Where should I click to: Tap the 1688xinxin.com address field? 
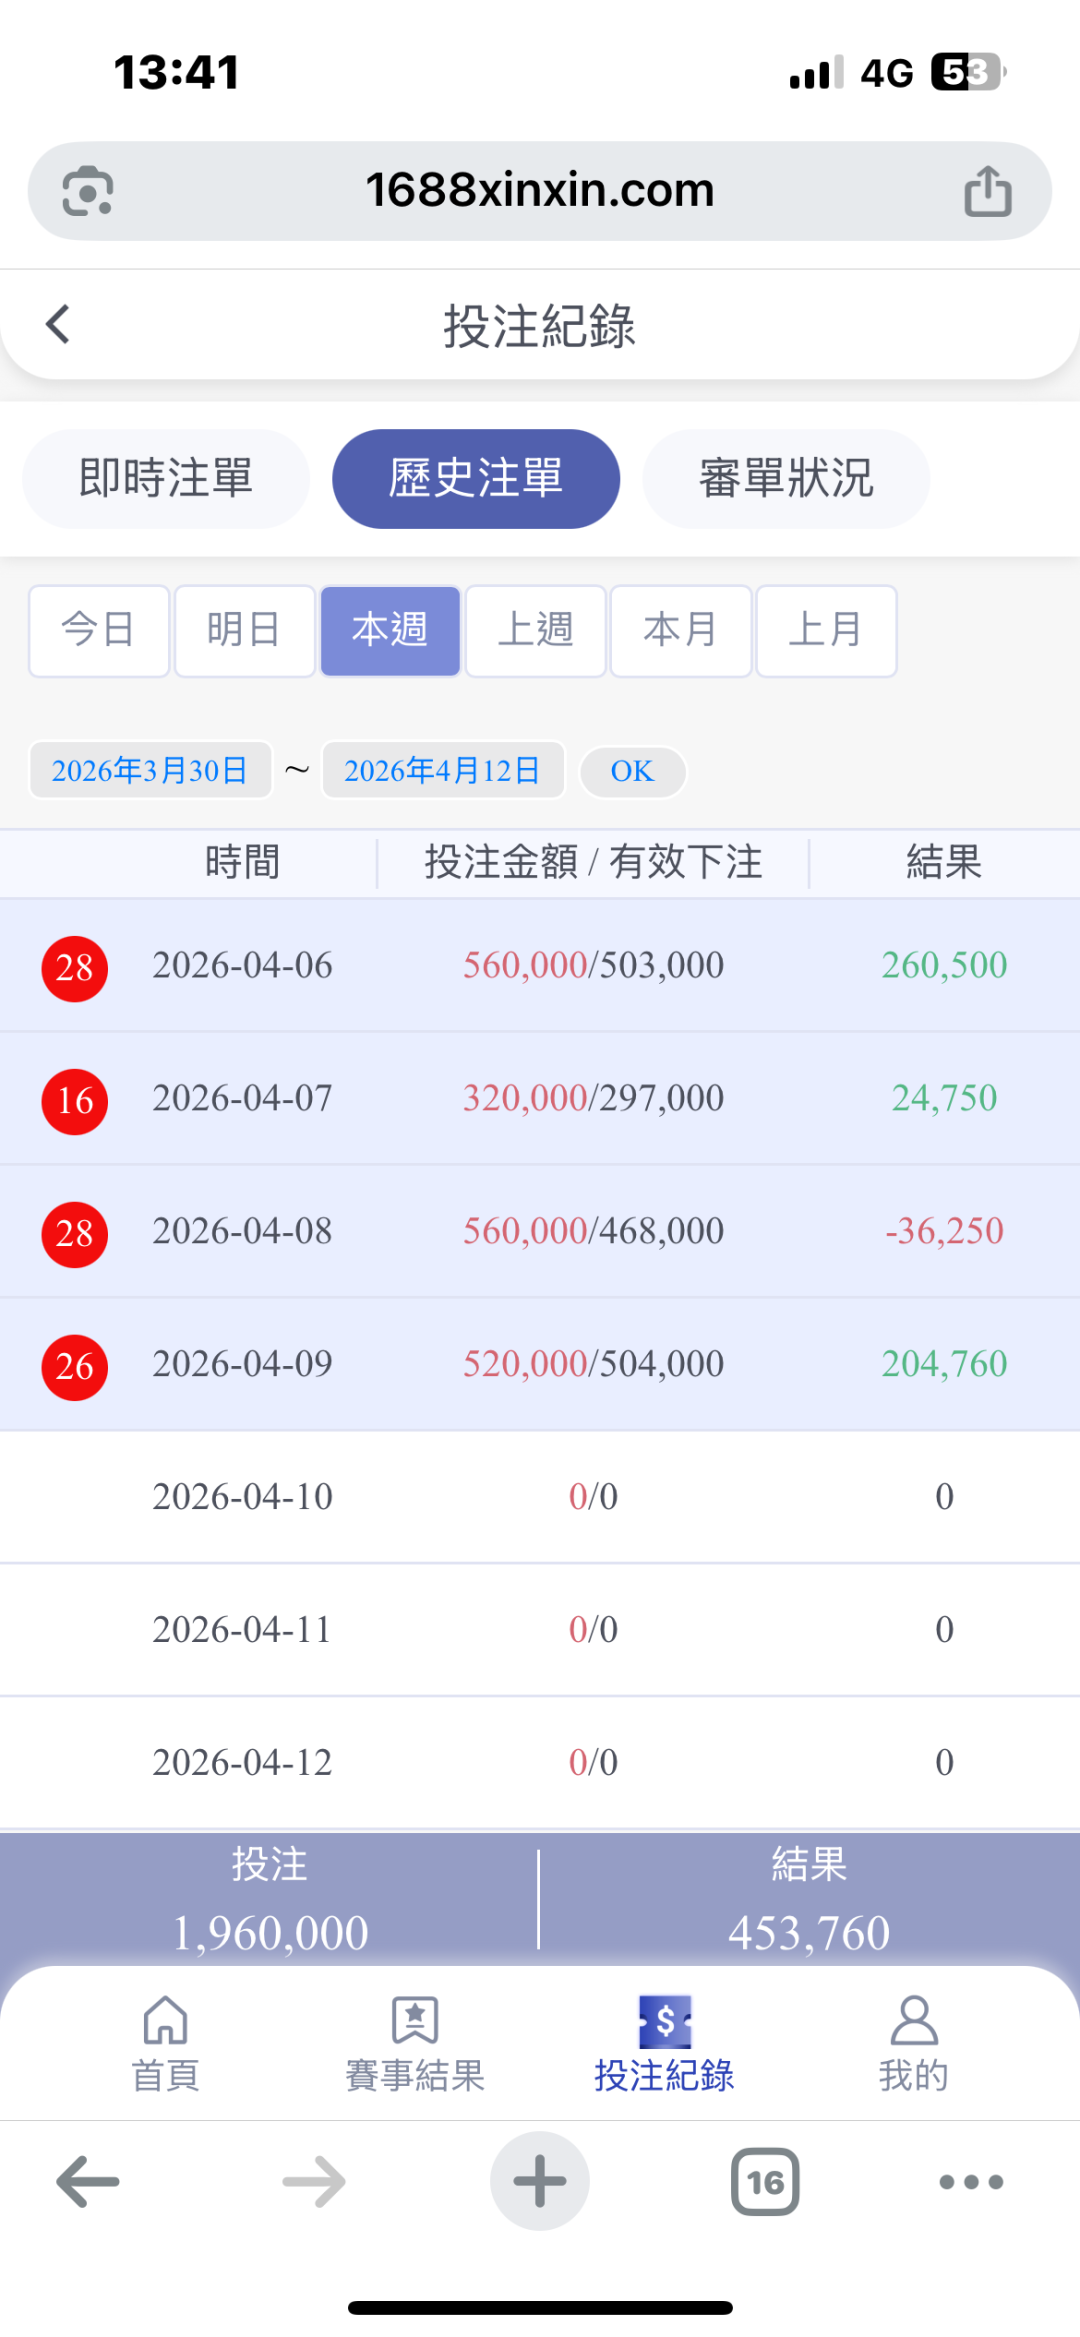pyautogui.click(x=539, y=191)
